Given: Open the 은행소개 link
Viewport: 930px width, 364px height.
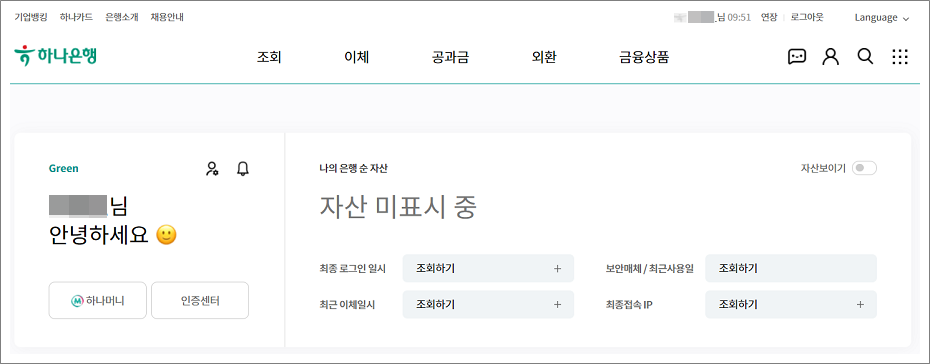Looking at the screenshot, I should tap(122, 17).
